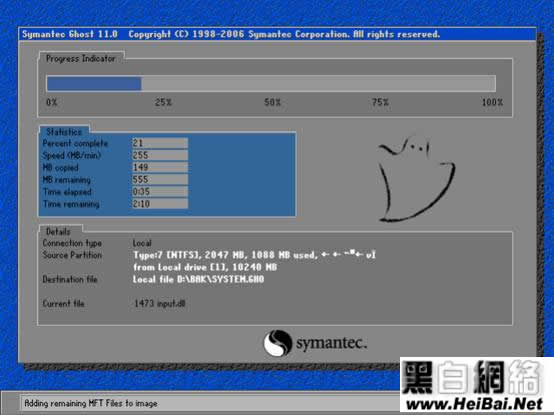
Task: Click the Time remaining value 2:10
Action: (x=160, y=204)
